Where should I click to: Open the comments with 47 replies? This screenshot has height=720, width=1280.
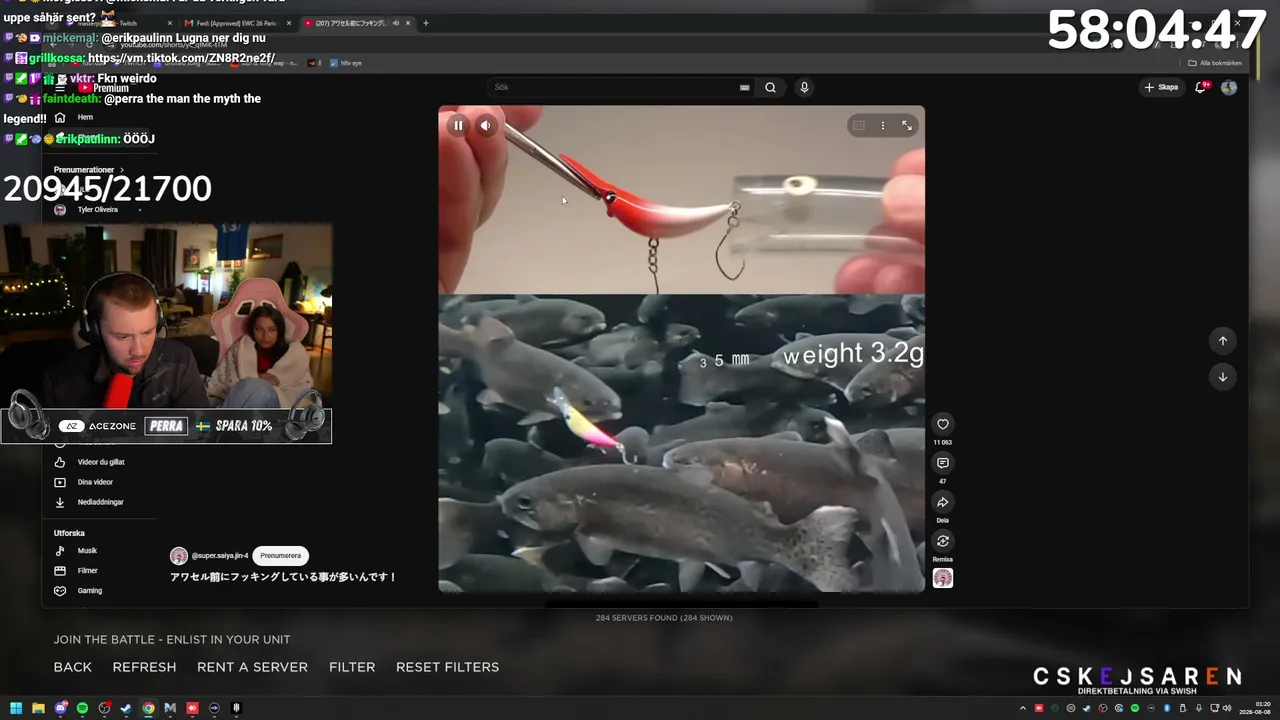[x=942, y=463]
